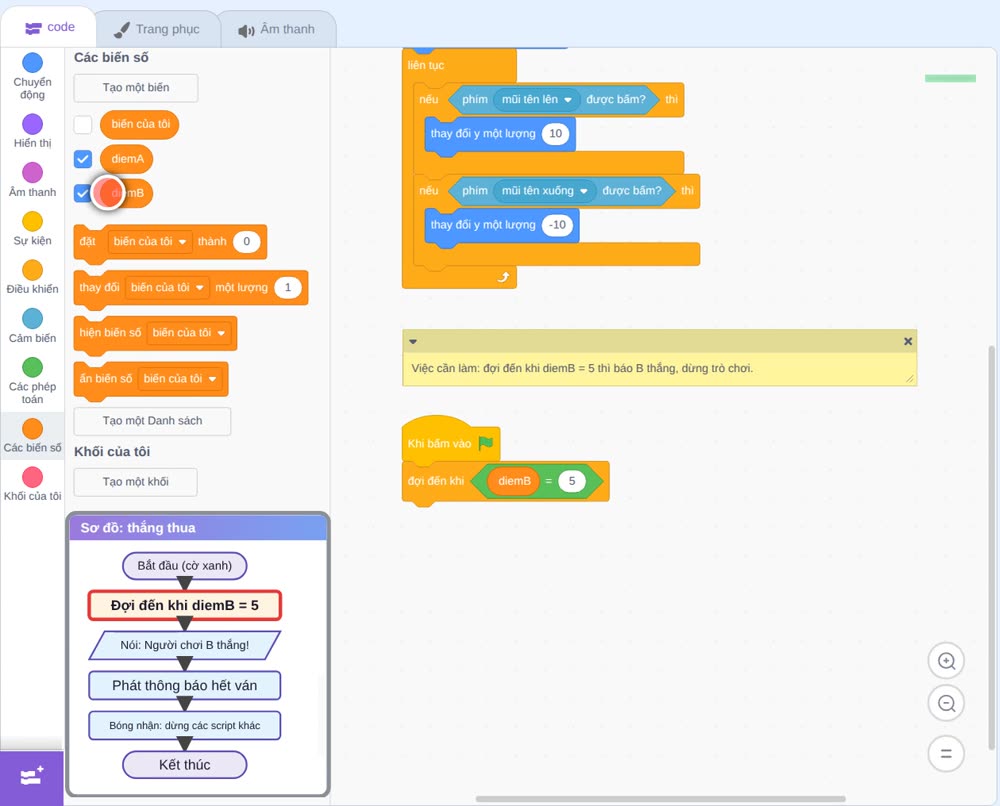The height and width of the screenshot is (806, 1000).
Task: Click the green flag on Khi bấm vào block
Action: coord(486,443)
